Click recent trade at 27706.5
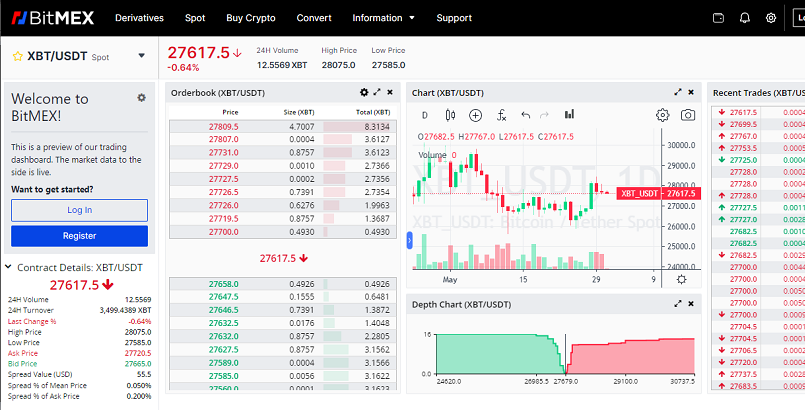This screenshot has height=410, width=805. pyautogui.click(x=743, y=350)
